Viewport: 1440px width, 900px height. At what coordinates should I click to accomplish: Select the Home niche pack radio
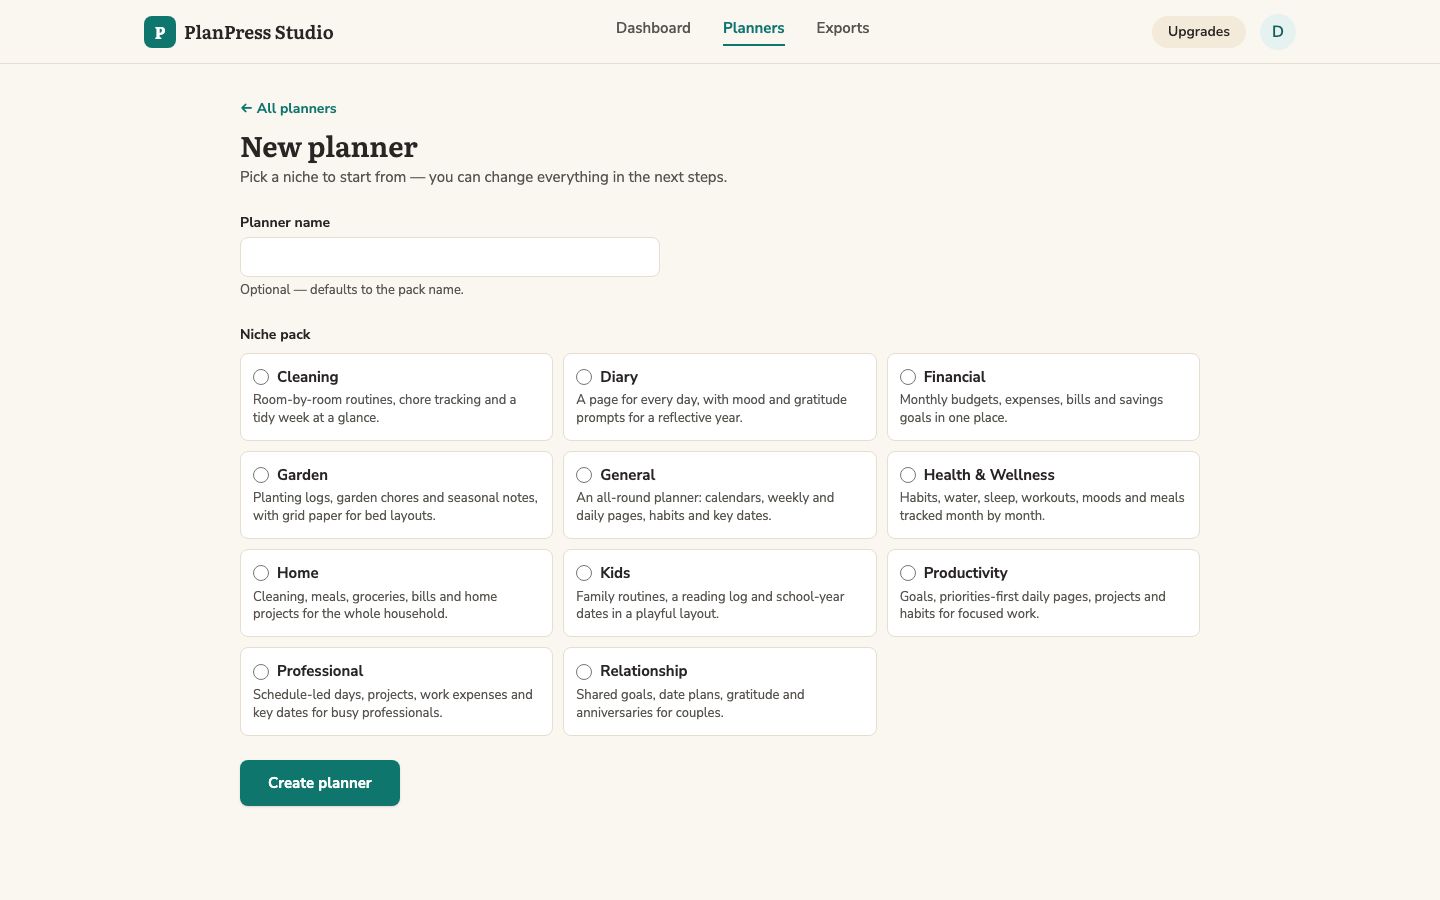261,573
